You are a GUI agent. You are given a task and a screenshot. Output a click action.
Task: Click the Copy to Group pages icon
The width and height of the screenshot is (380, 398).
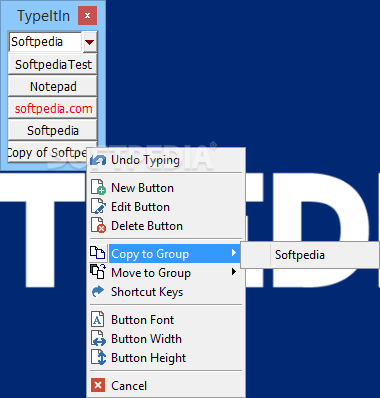[x=98, y=253]
